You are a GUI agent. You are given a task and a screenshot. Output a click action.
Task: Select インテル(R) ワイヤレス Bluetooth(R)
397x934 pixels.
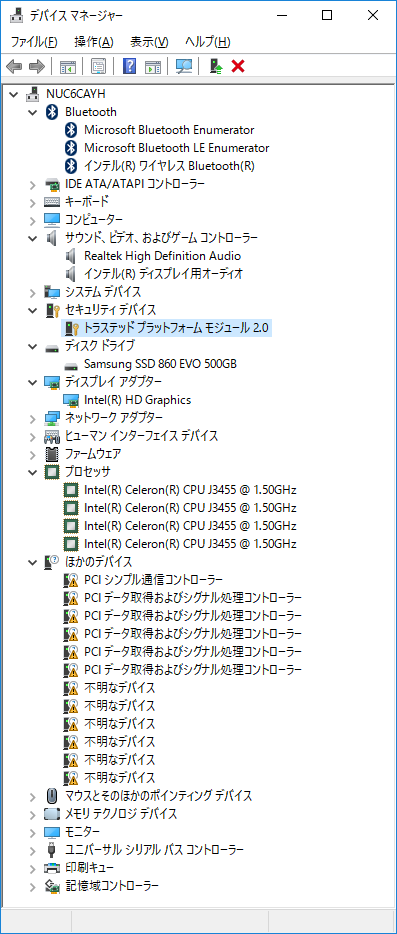tap(169, 166)
